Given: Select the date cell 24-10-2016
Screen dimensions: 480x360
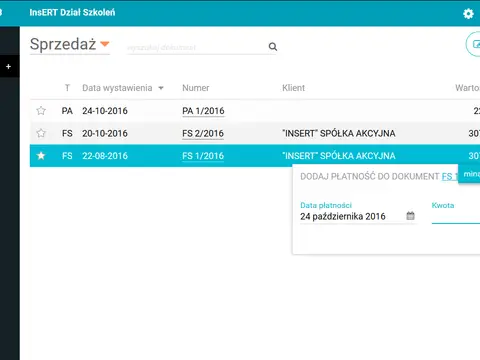Looking at the screenshot, I should pyautogui.click(x=105, y=111).
